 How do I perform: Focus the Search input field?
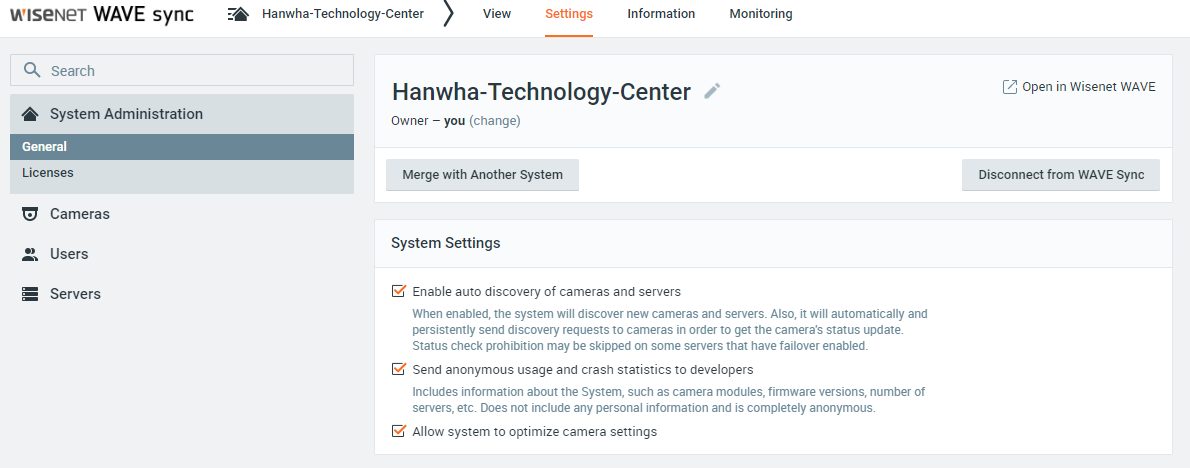coord(182,71)
